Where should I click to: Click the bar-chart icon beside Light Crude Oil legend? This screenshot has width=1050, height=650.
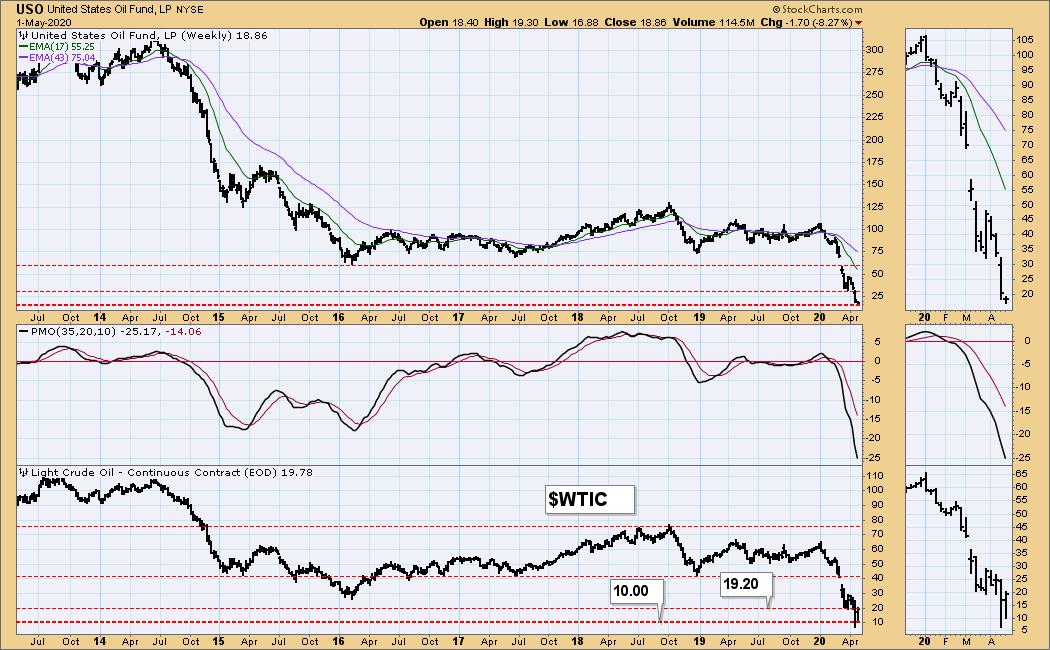(x=23, y=472)
